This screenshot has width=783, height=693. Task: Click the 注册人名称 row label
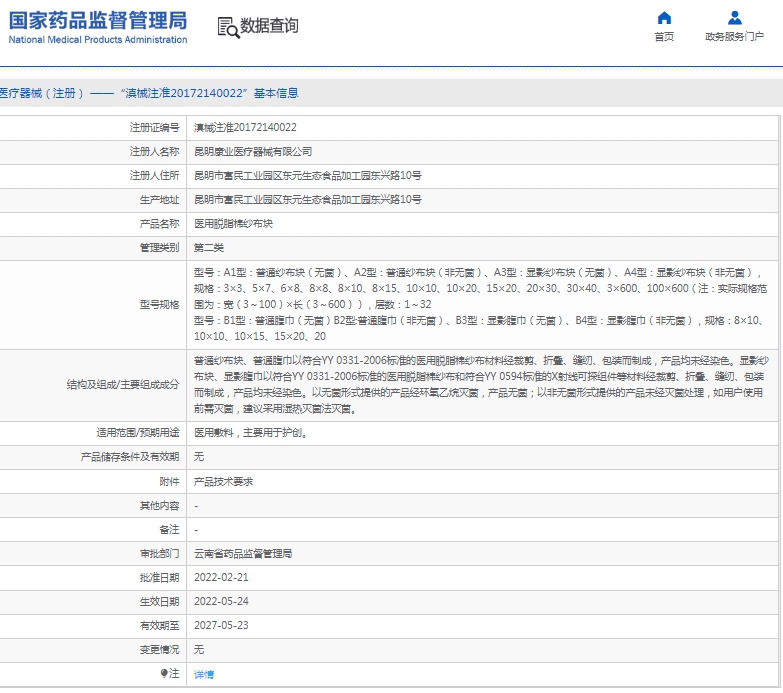tap(154, 151)
